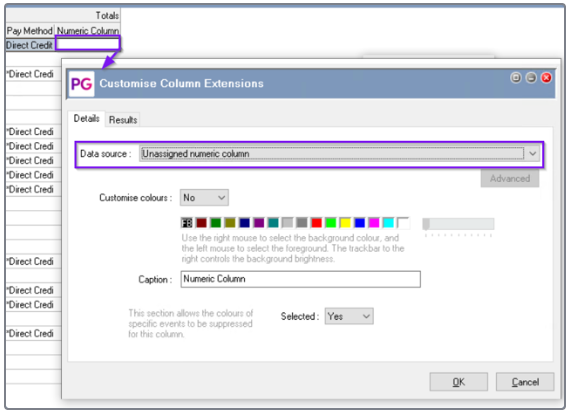Select the yellow colour swatch
569x413 pixels.
345,222
